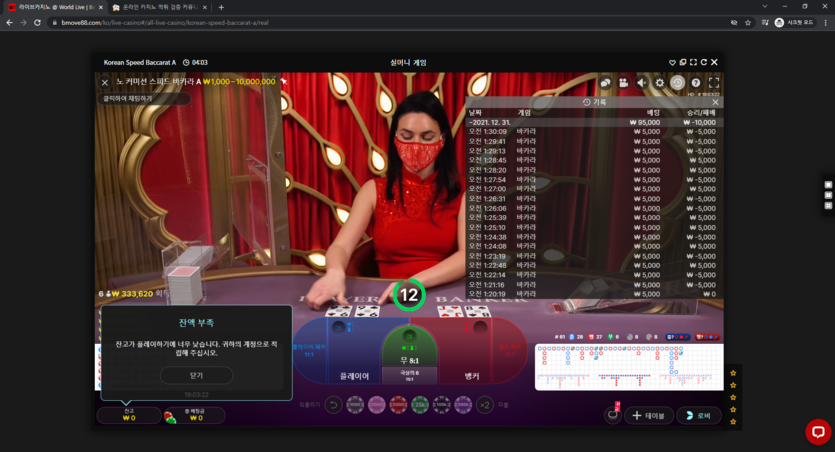
Task: Select history row 오전 1:30:09
Action: (592, 132)
